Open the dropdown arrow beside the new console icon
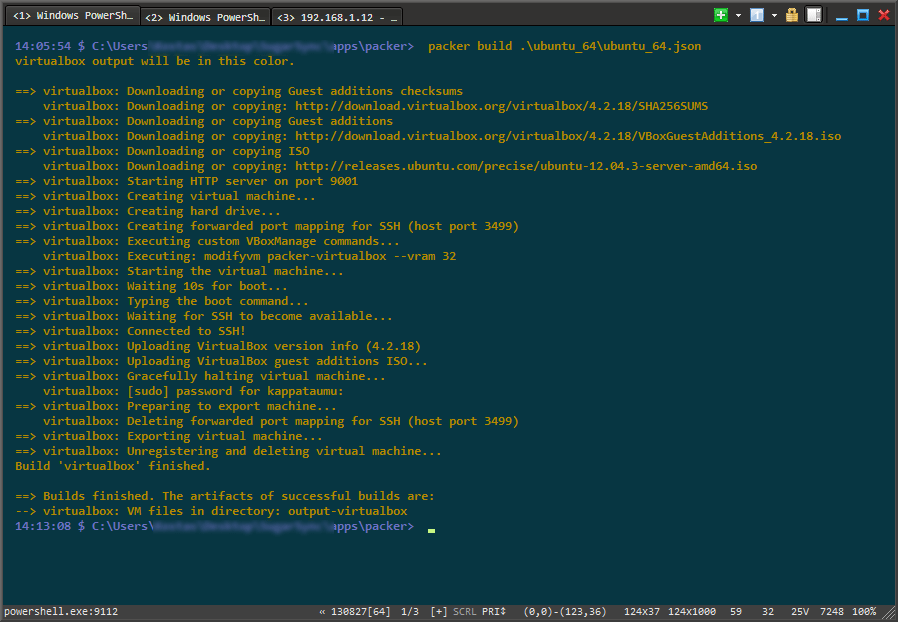The image size is (898, 622). [738, 15]
